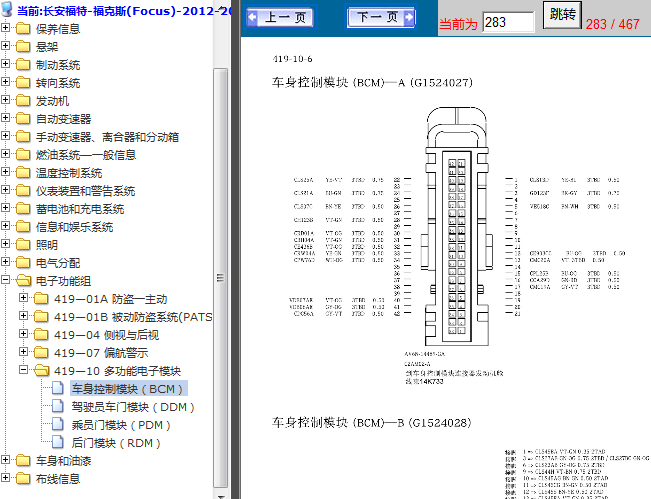
Task: Click the folder icon beside 燃油系统一般信息
Action: (x=23, y=154)
